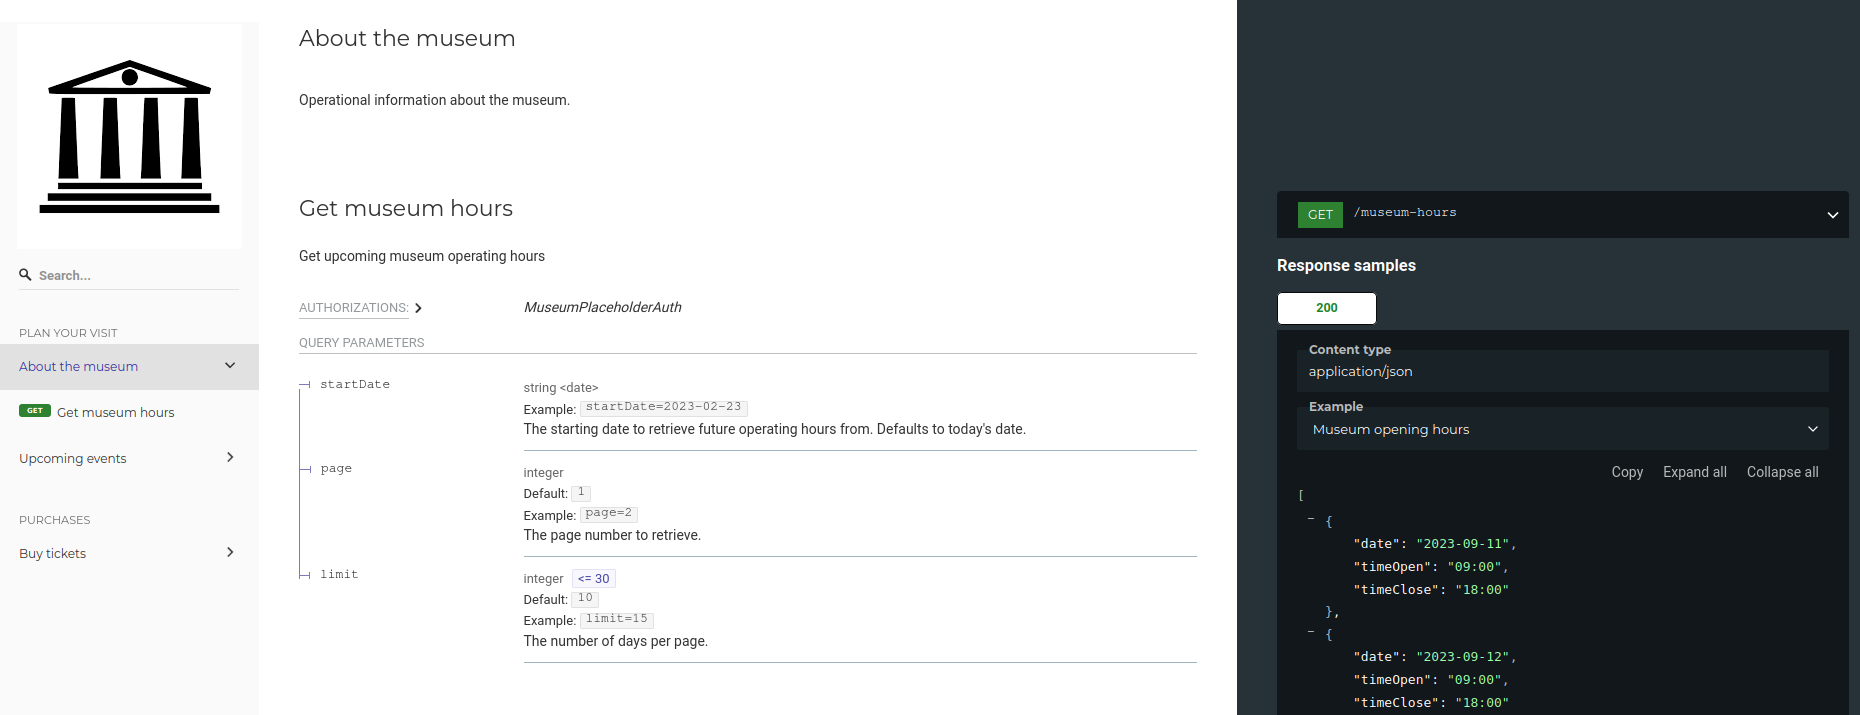
Task: Click the About the museum sidebar label
Action: [x=78, y=367]
